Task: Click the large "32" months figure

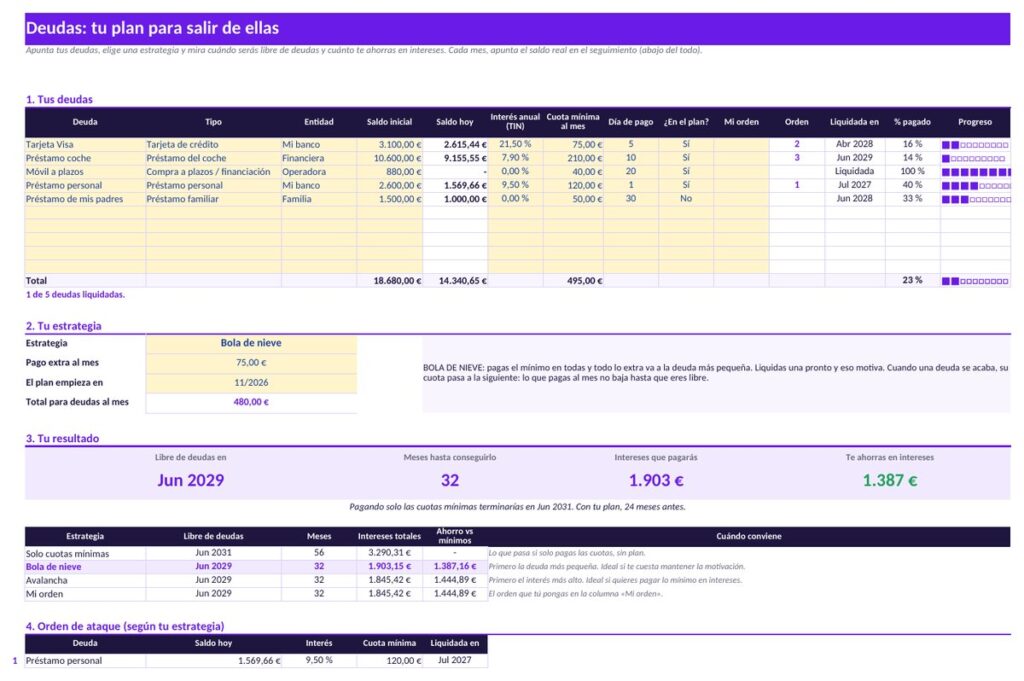Action: (x=450, y=481)
